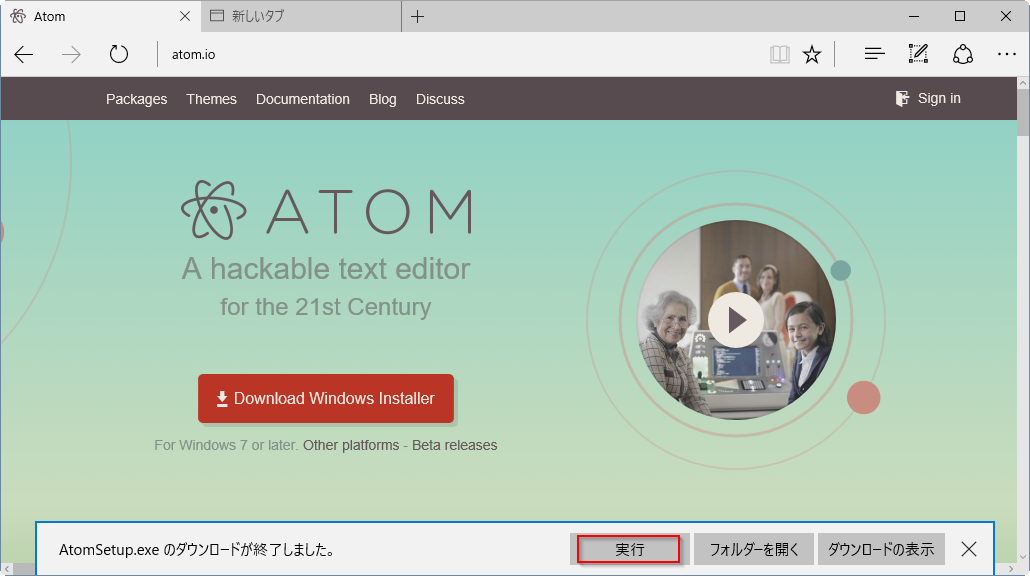Visit the Discuss forum
The height and width of the screenshot is (576, 1030).
click(x=440, y=99)
